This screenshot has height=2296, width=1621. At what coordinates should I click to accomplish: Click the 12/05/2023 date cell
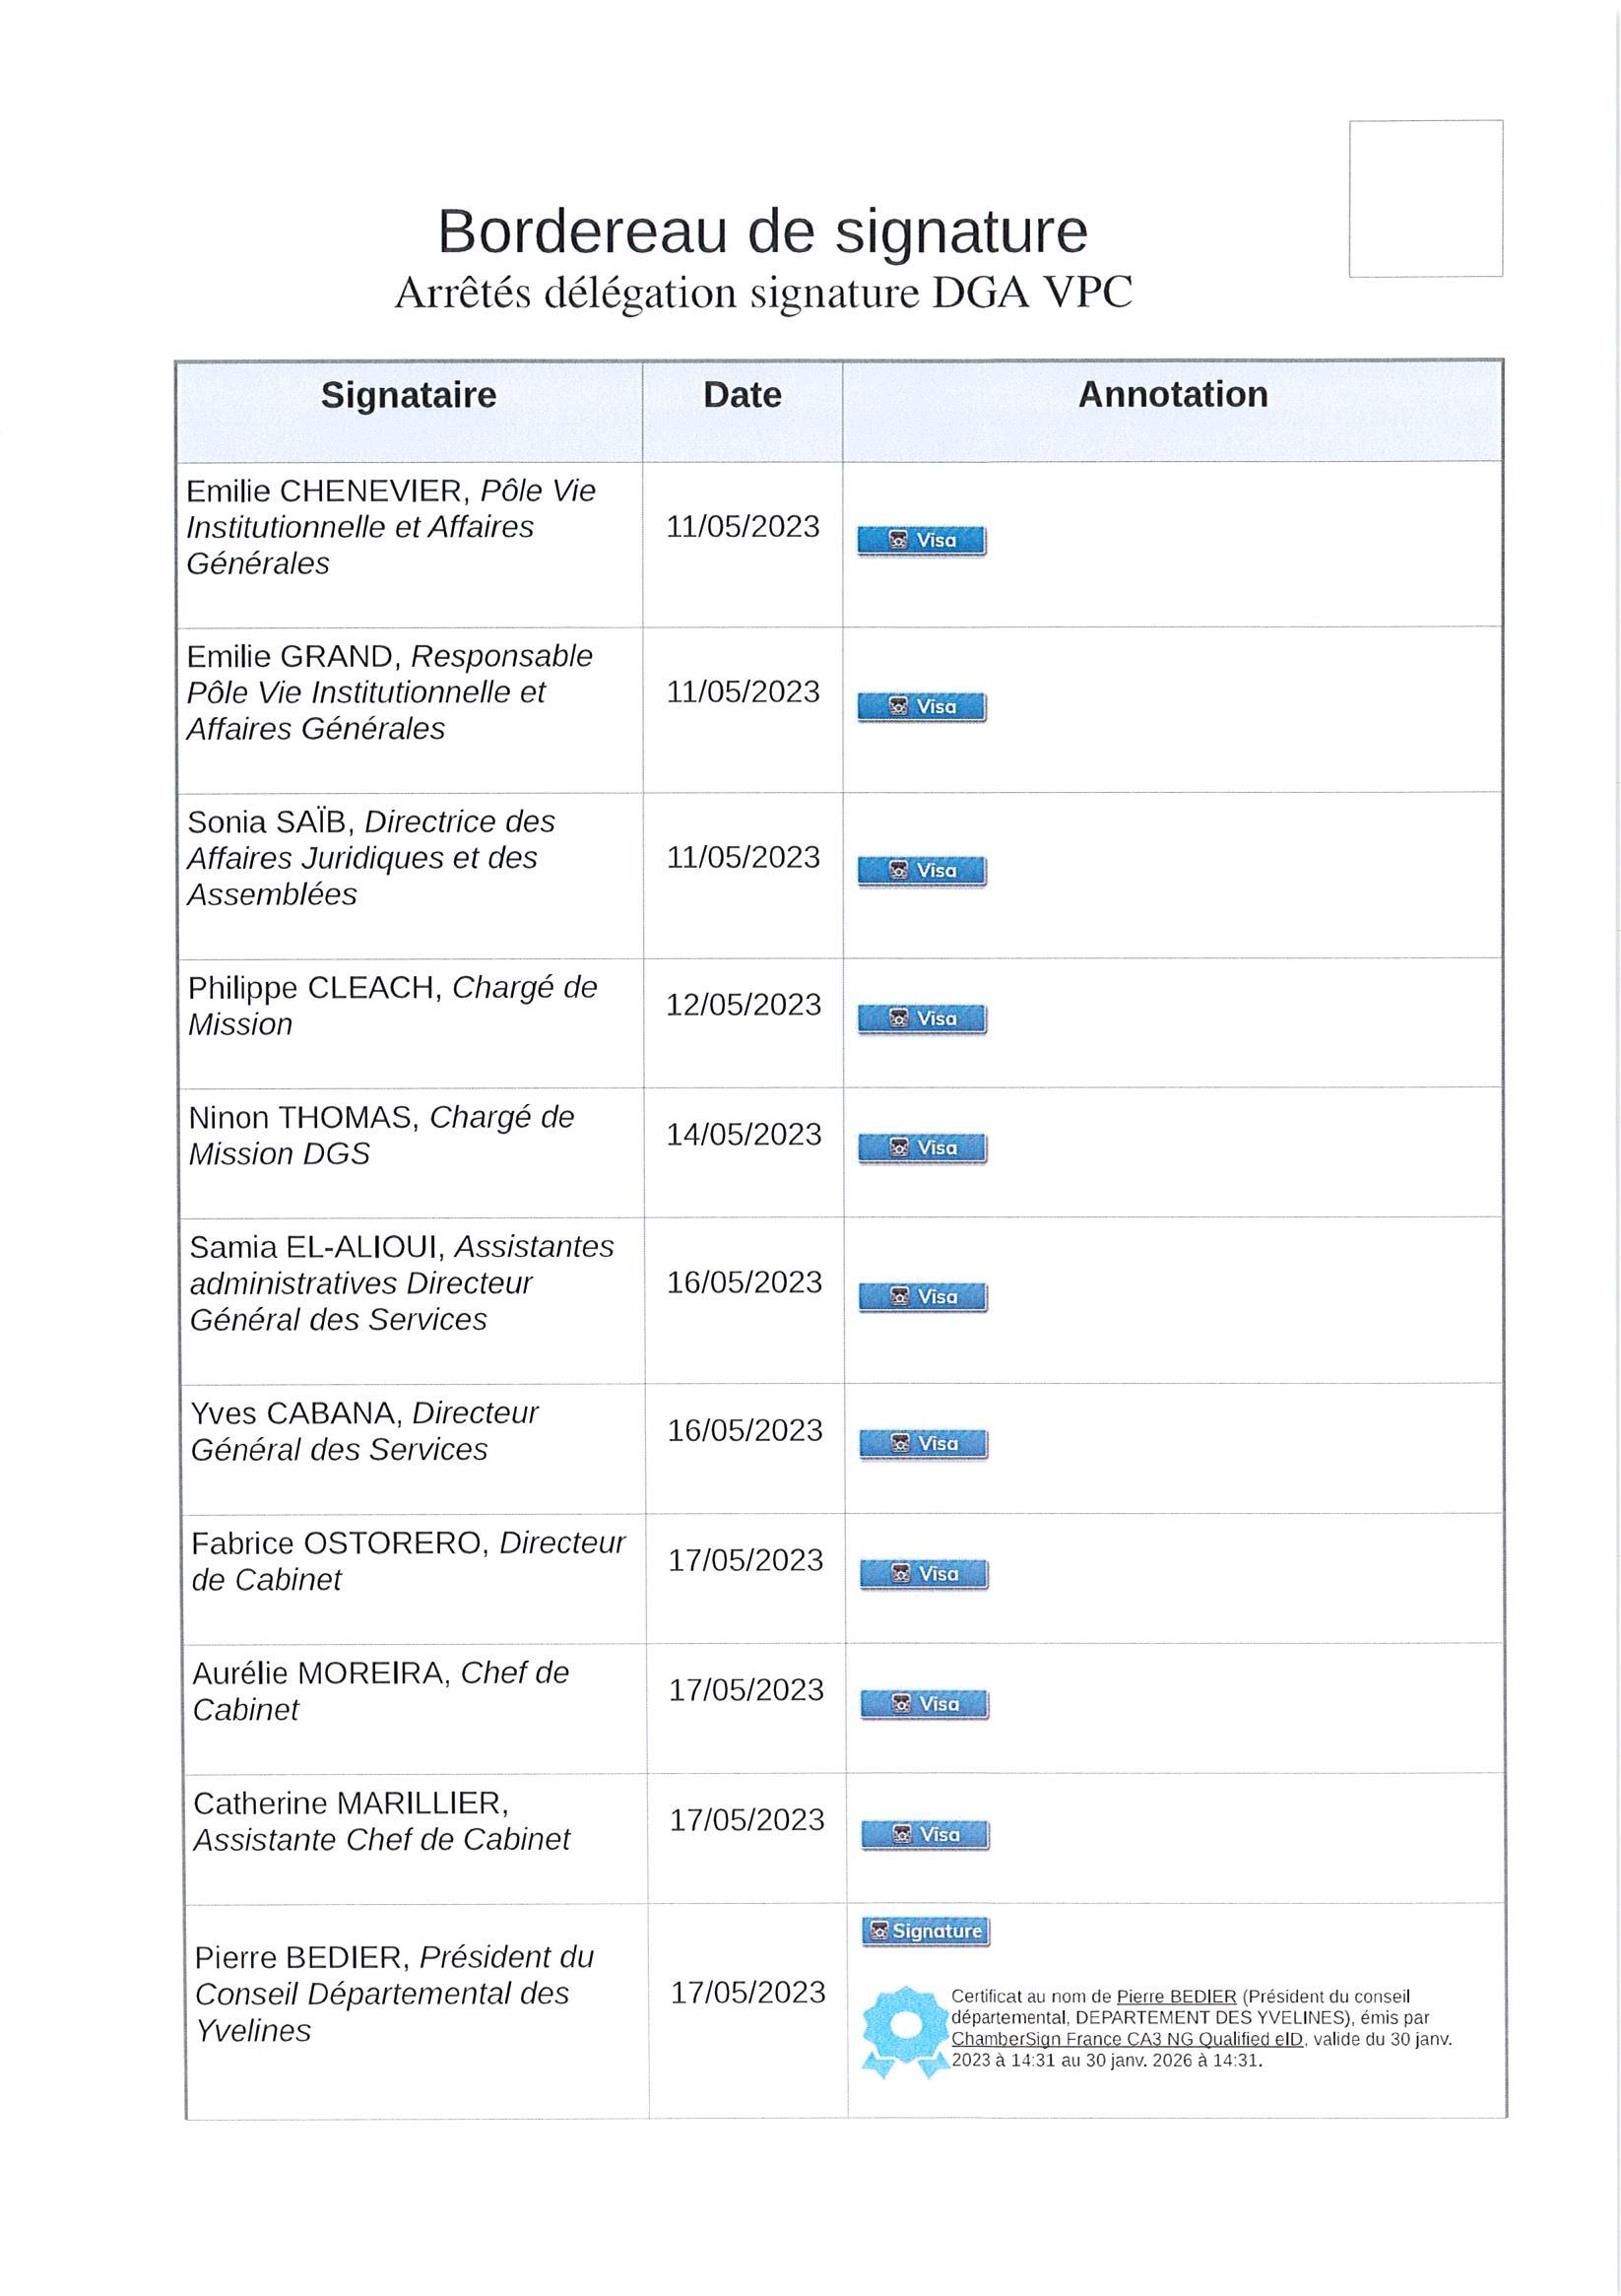(743, 1005)
